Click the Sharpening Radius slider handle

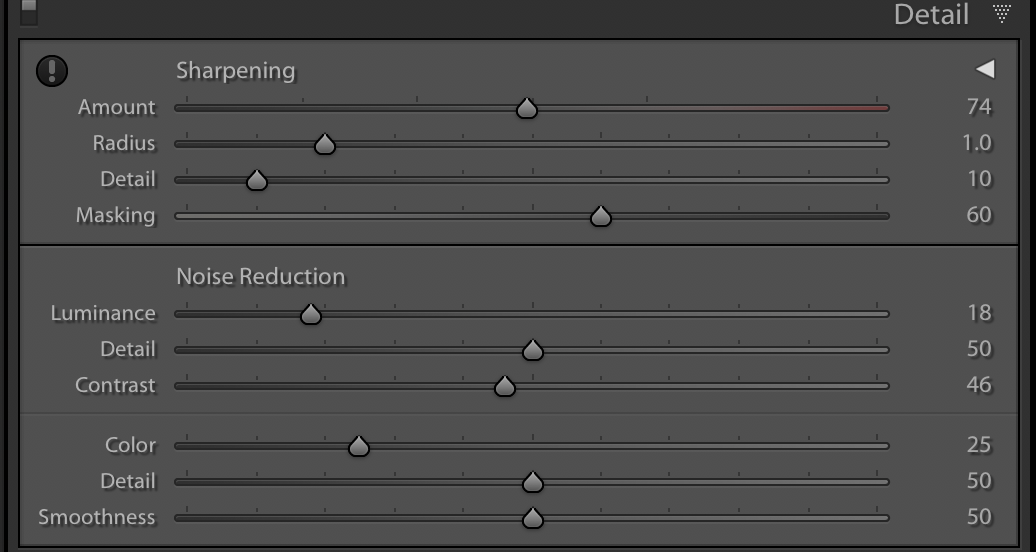pos(324,144)
